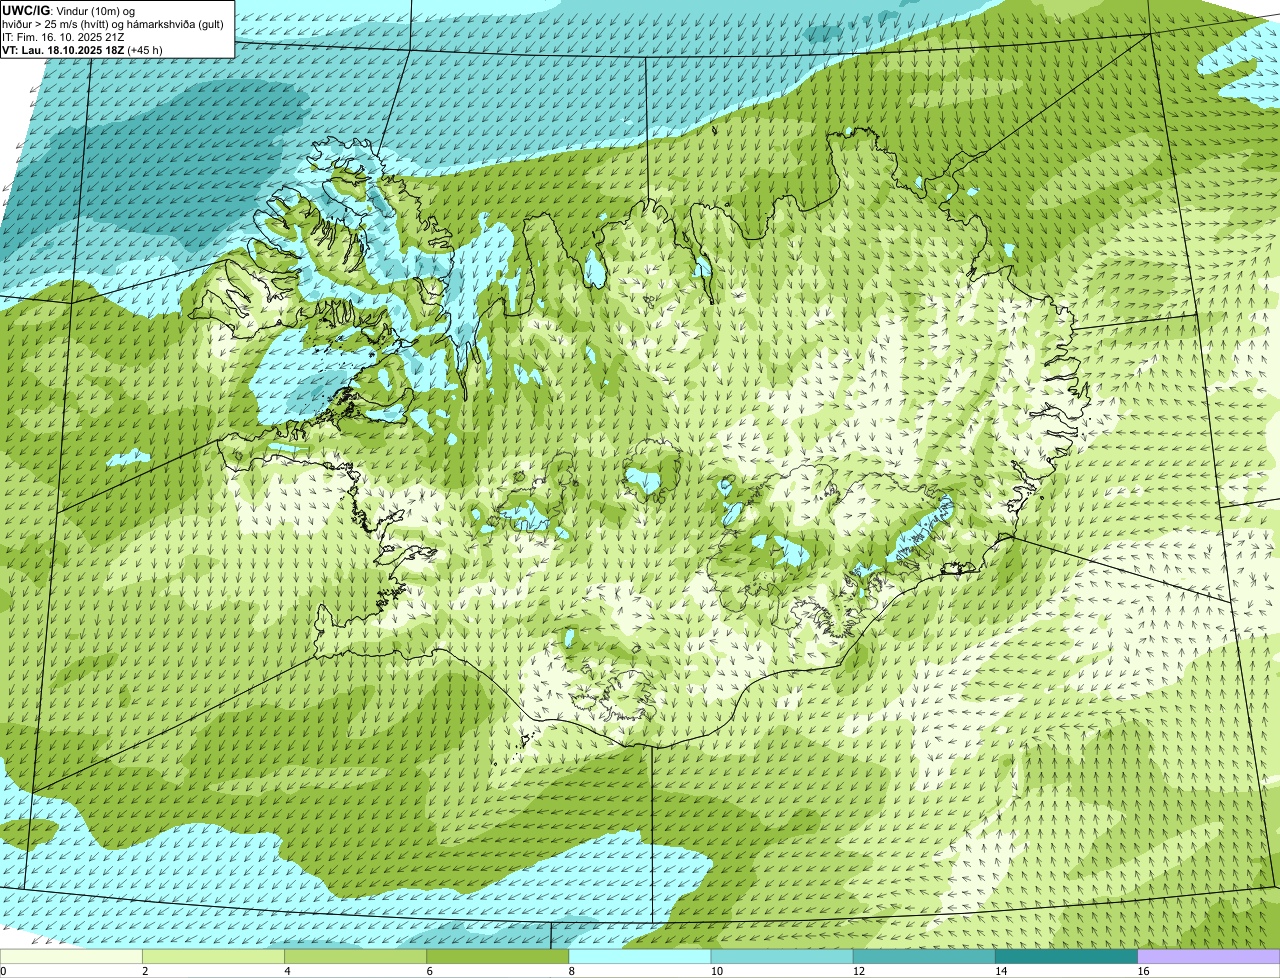Click the "12" tick label on the color scale
The height and width of the screenshot is (978, 1280).
point(858,971)
